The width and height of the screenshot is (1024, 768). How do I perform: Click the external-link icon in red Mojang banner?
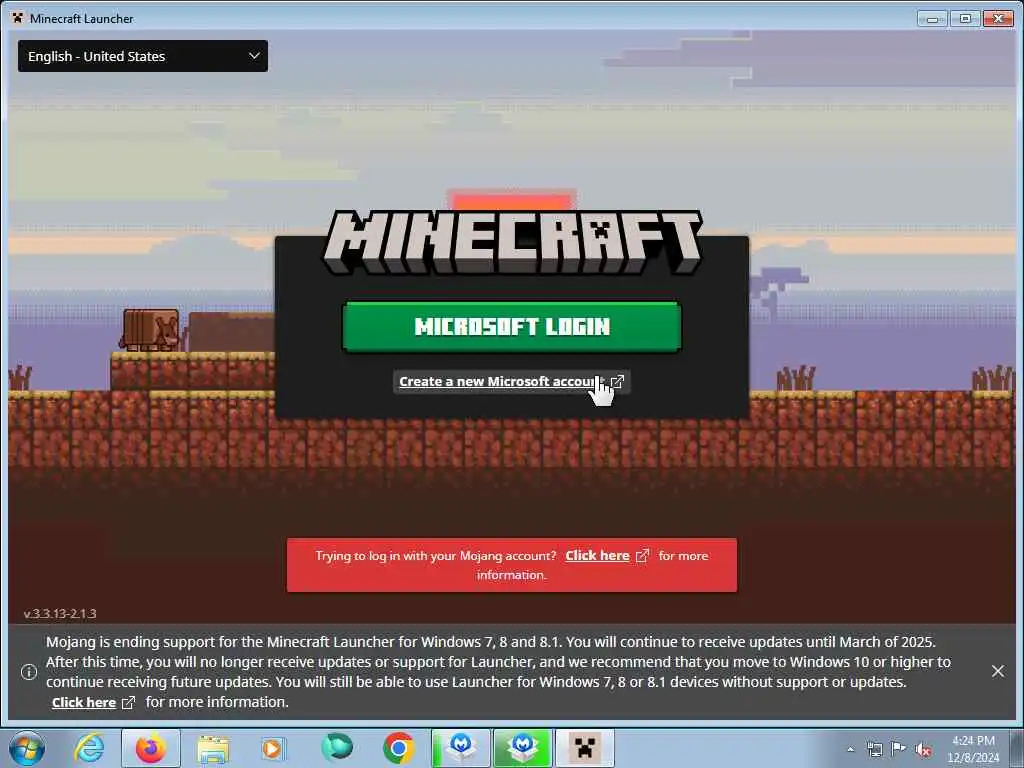643,556
